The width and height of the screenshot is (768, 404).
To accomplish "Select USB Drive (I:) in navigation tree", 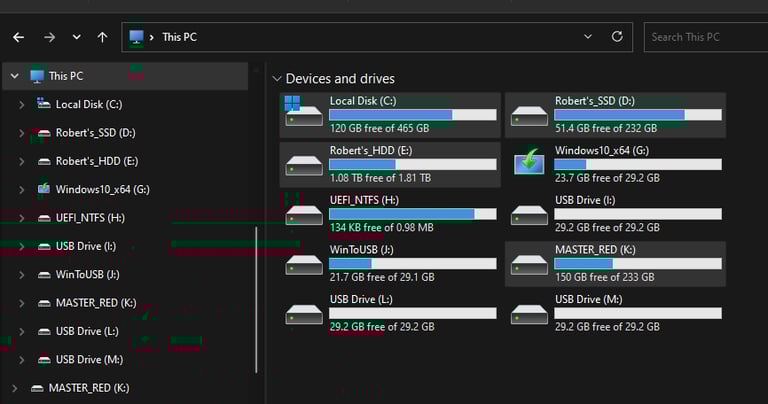I will [x=86, y=246].
